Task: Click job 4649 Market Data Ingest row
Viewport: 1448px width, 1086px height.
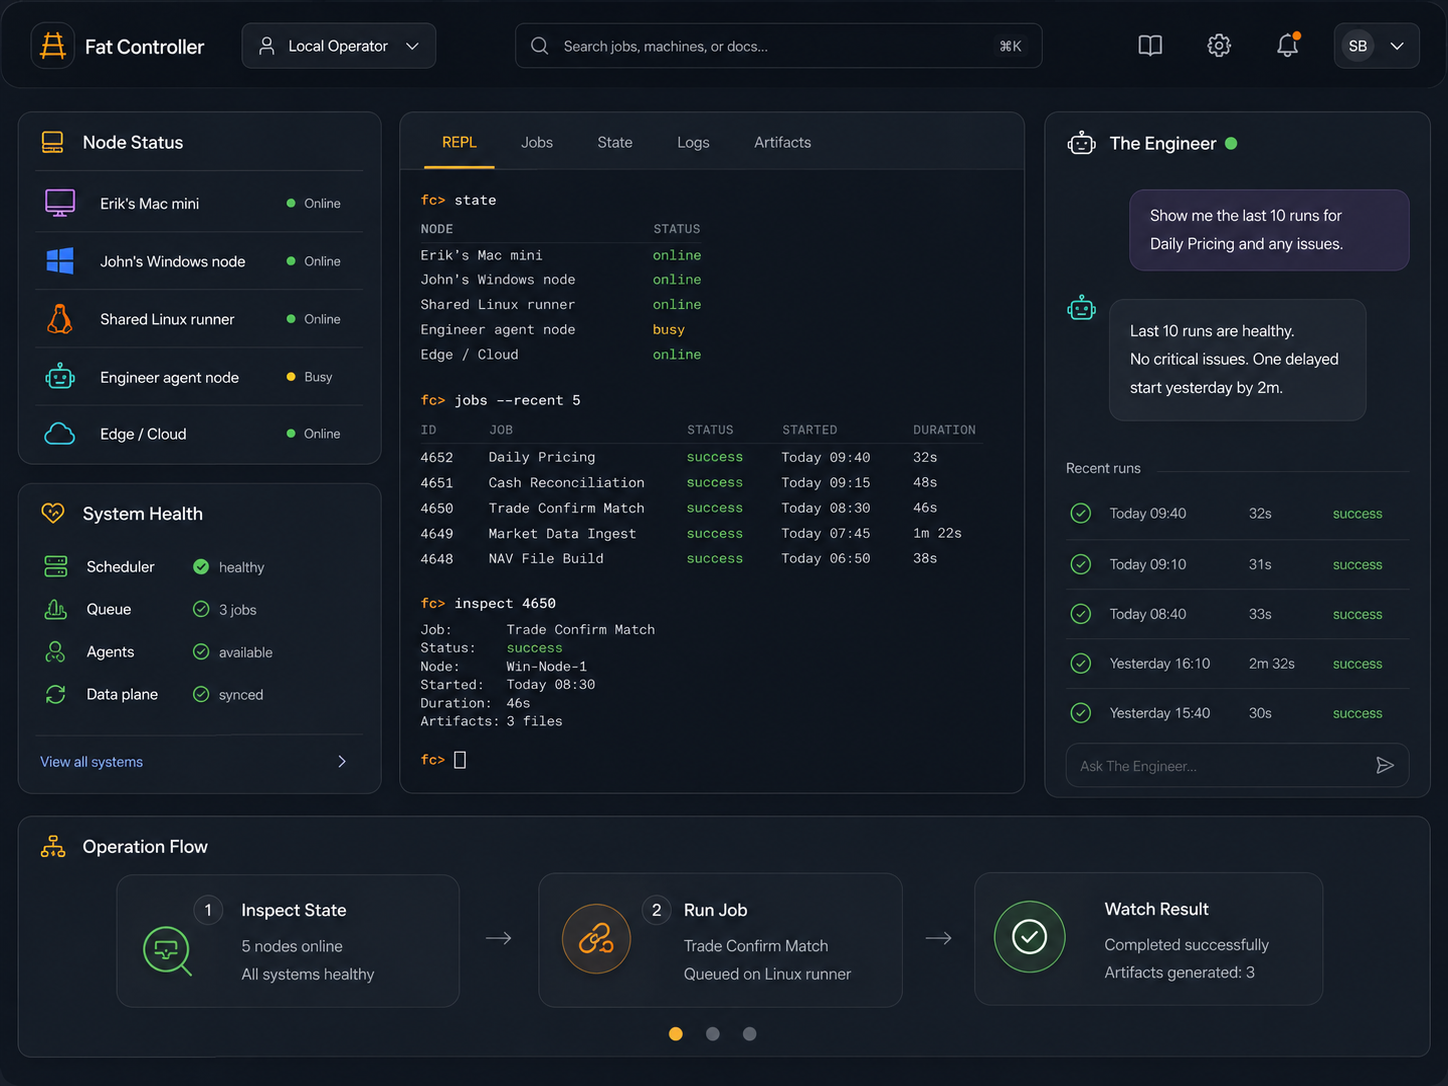Action: coord(698,534)
